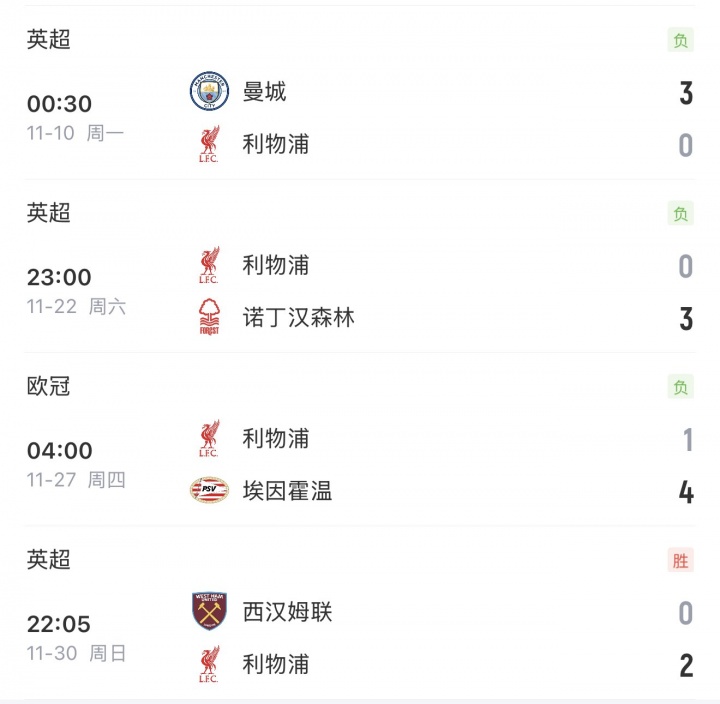
Task: Open the 诺丁汉森林 team page
Action: coord(298,318)
